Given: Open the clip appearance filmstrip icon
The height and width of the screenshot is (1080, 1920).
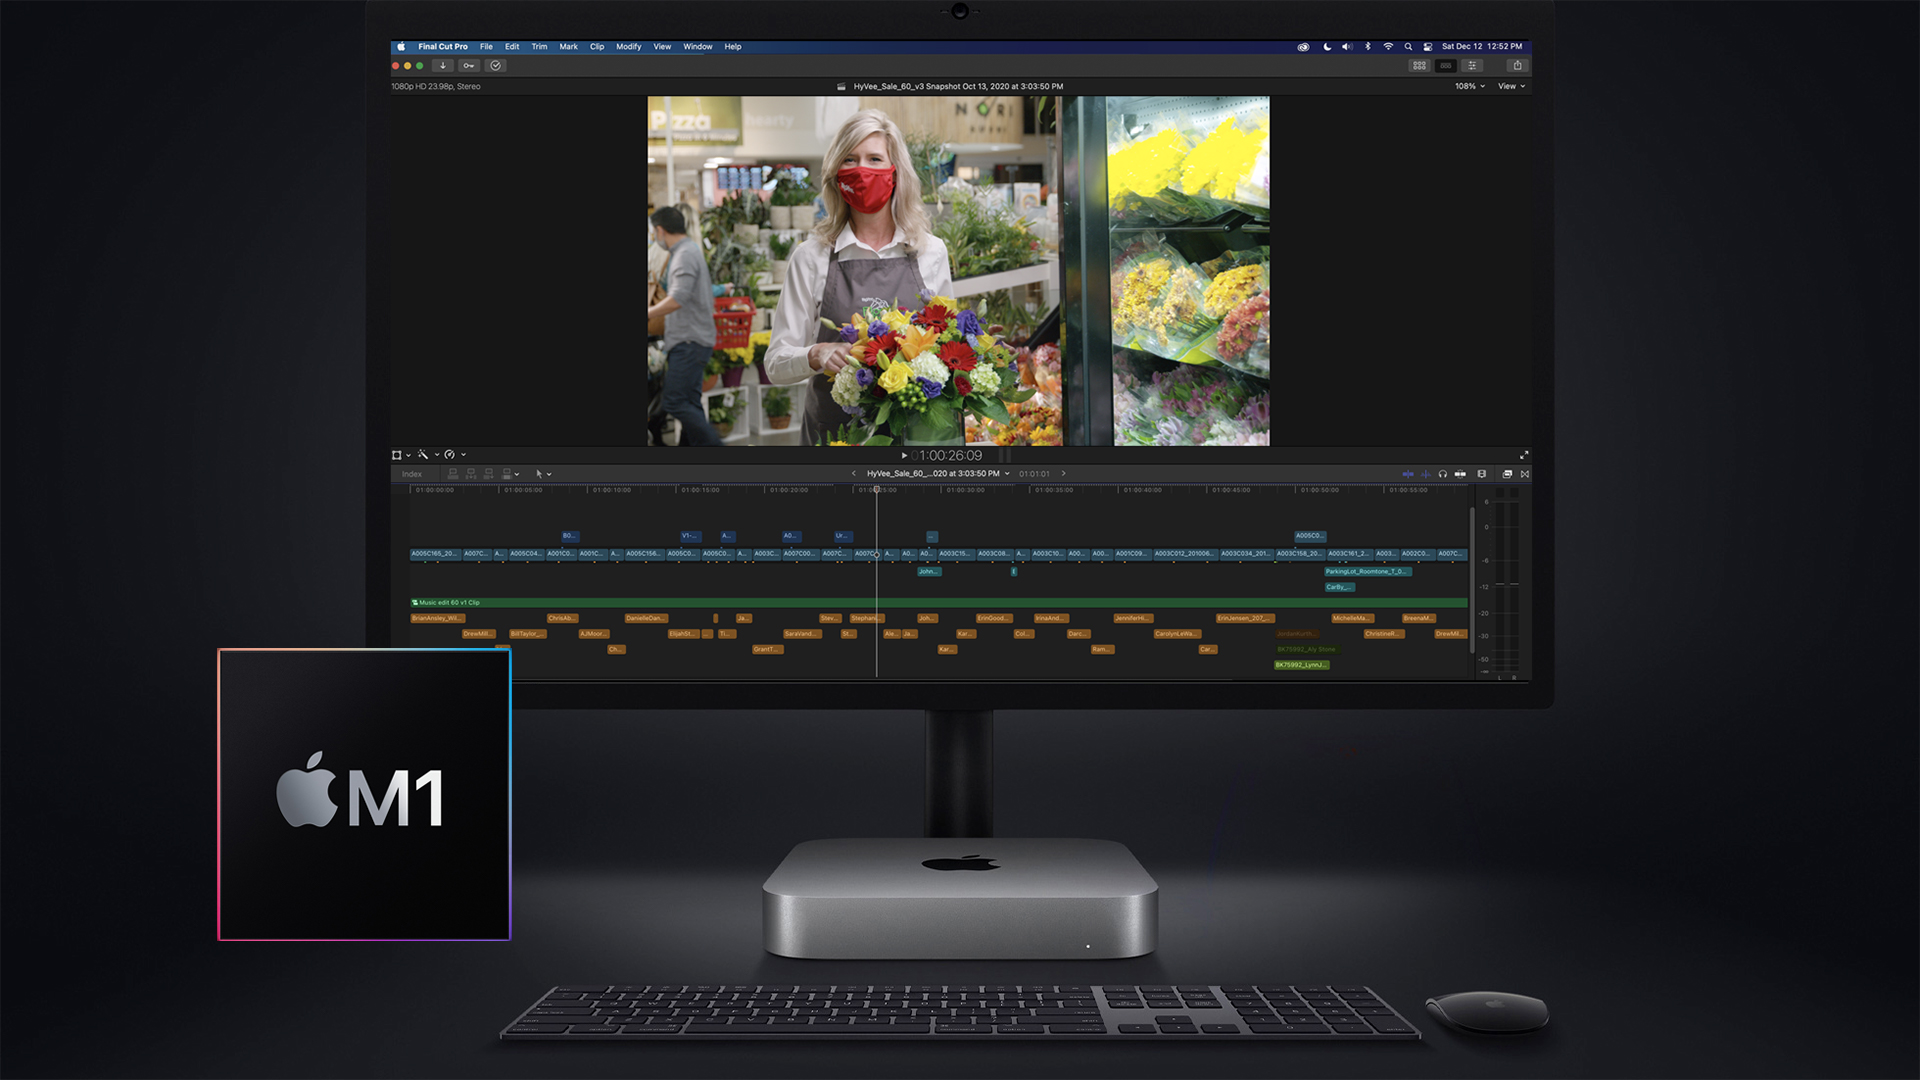Looking at the screenshot, I should tap(1482, 474).
